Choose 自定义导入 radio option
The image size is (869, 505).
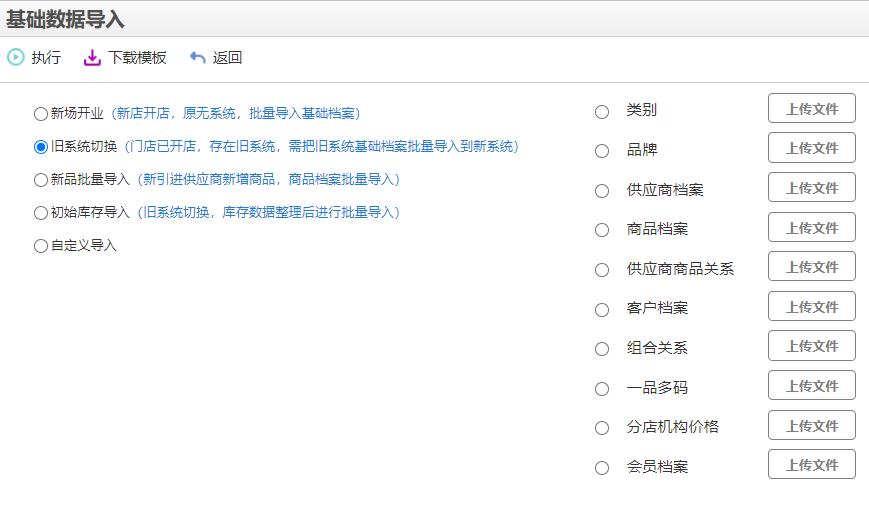click(x=40, y=246)
